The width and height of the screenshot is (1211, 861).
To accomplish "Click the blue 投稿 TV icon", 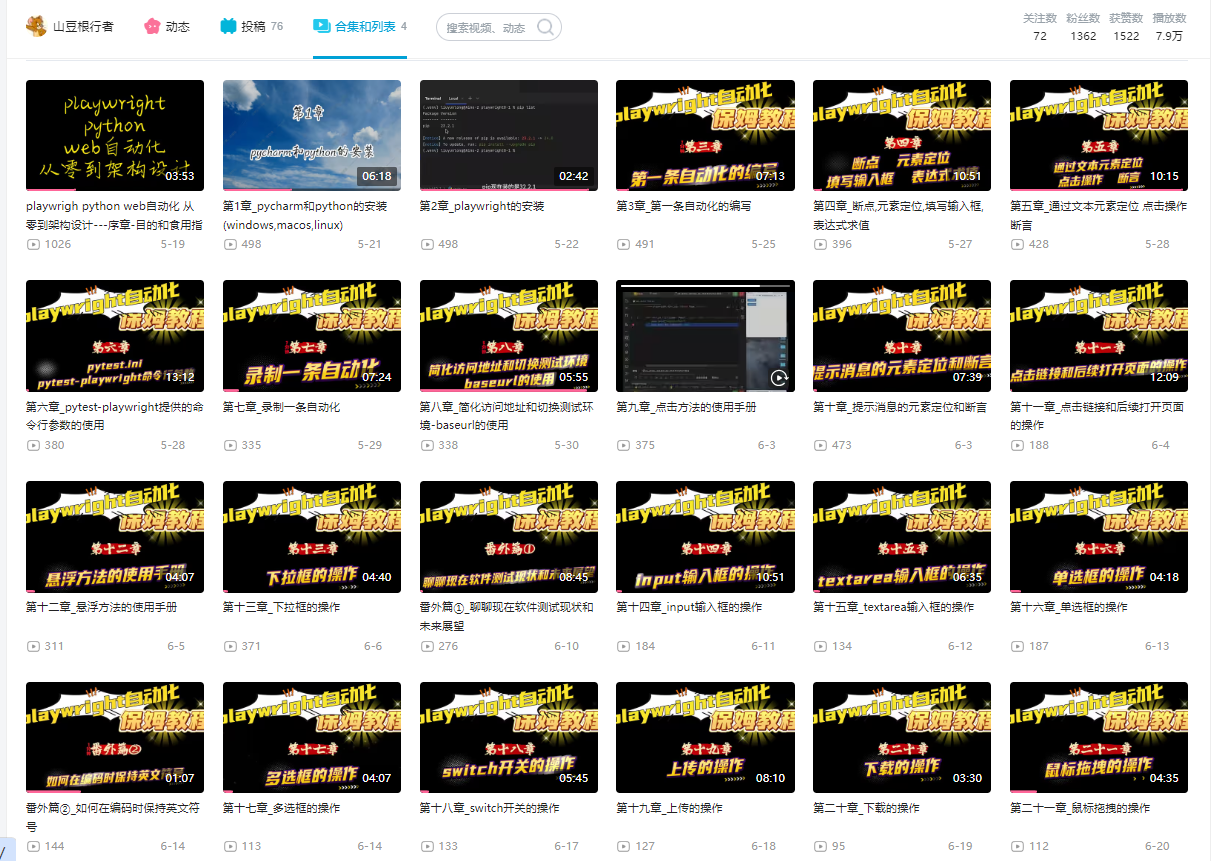I will click(229, 26).
